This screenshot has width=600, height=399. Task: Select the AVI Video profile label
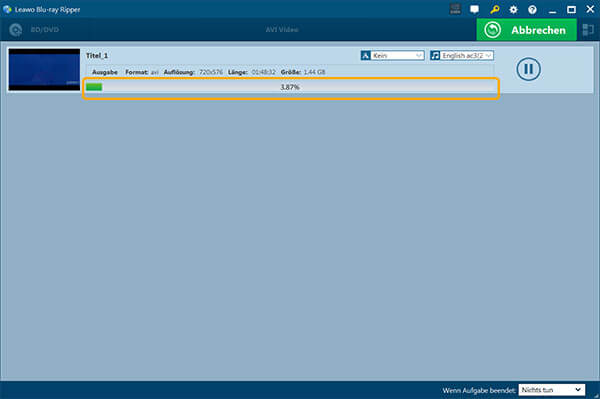click(x=282, y=30)
